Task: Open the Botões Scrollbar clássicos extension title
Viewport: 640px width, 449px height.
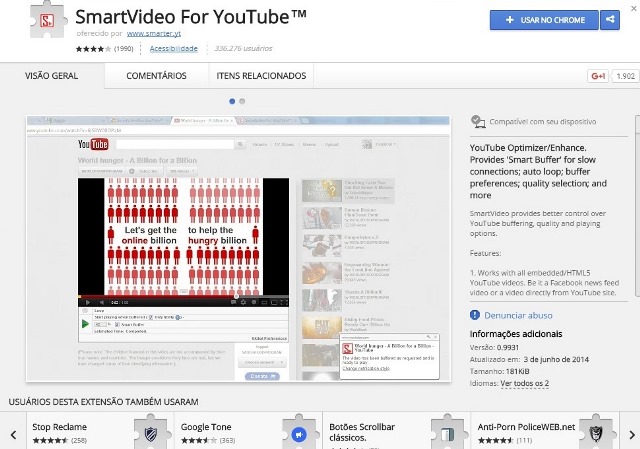Action: pos(362,432)
